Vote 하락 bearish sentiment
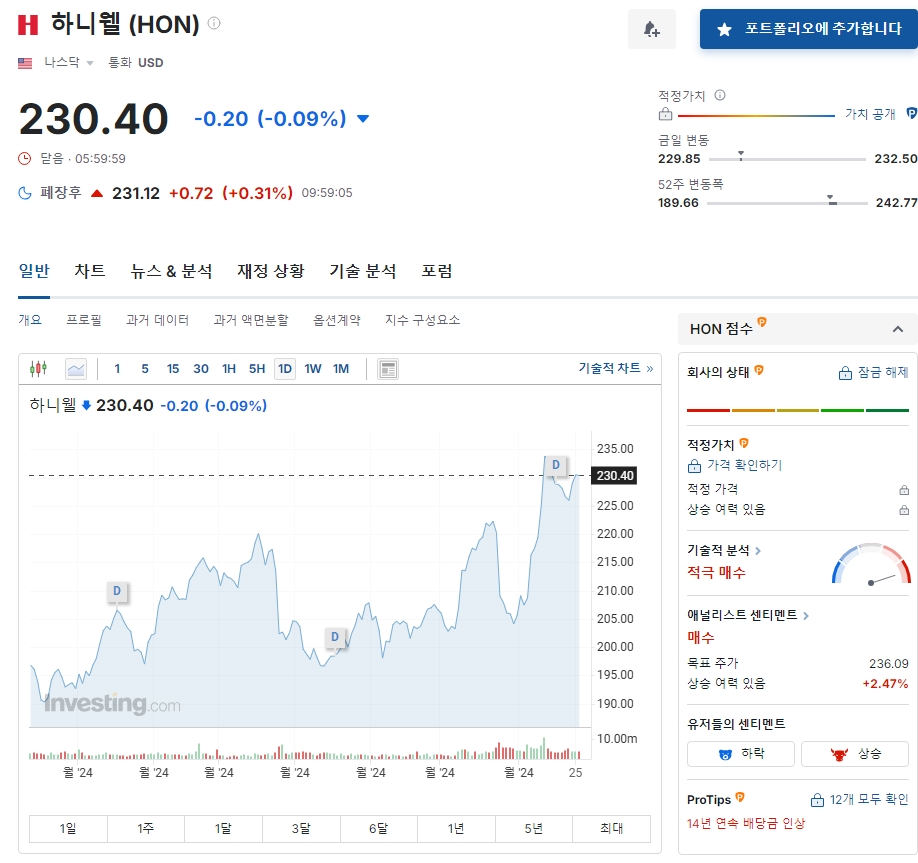The width and height of the screenshot is (918, 863). [x=741, y=754]
